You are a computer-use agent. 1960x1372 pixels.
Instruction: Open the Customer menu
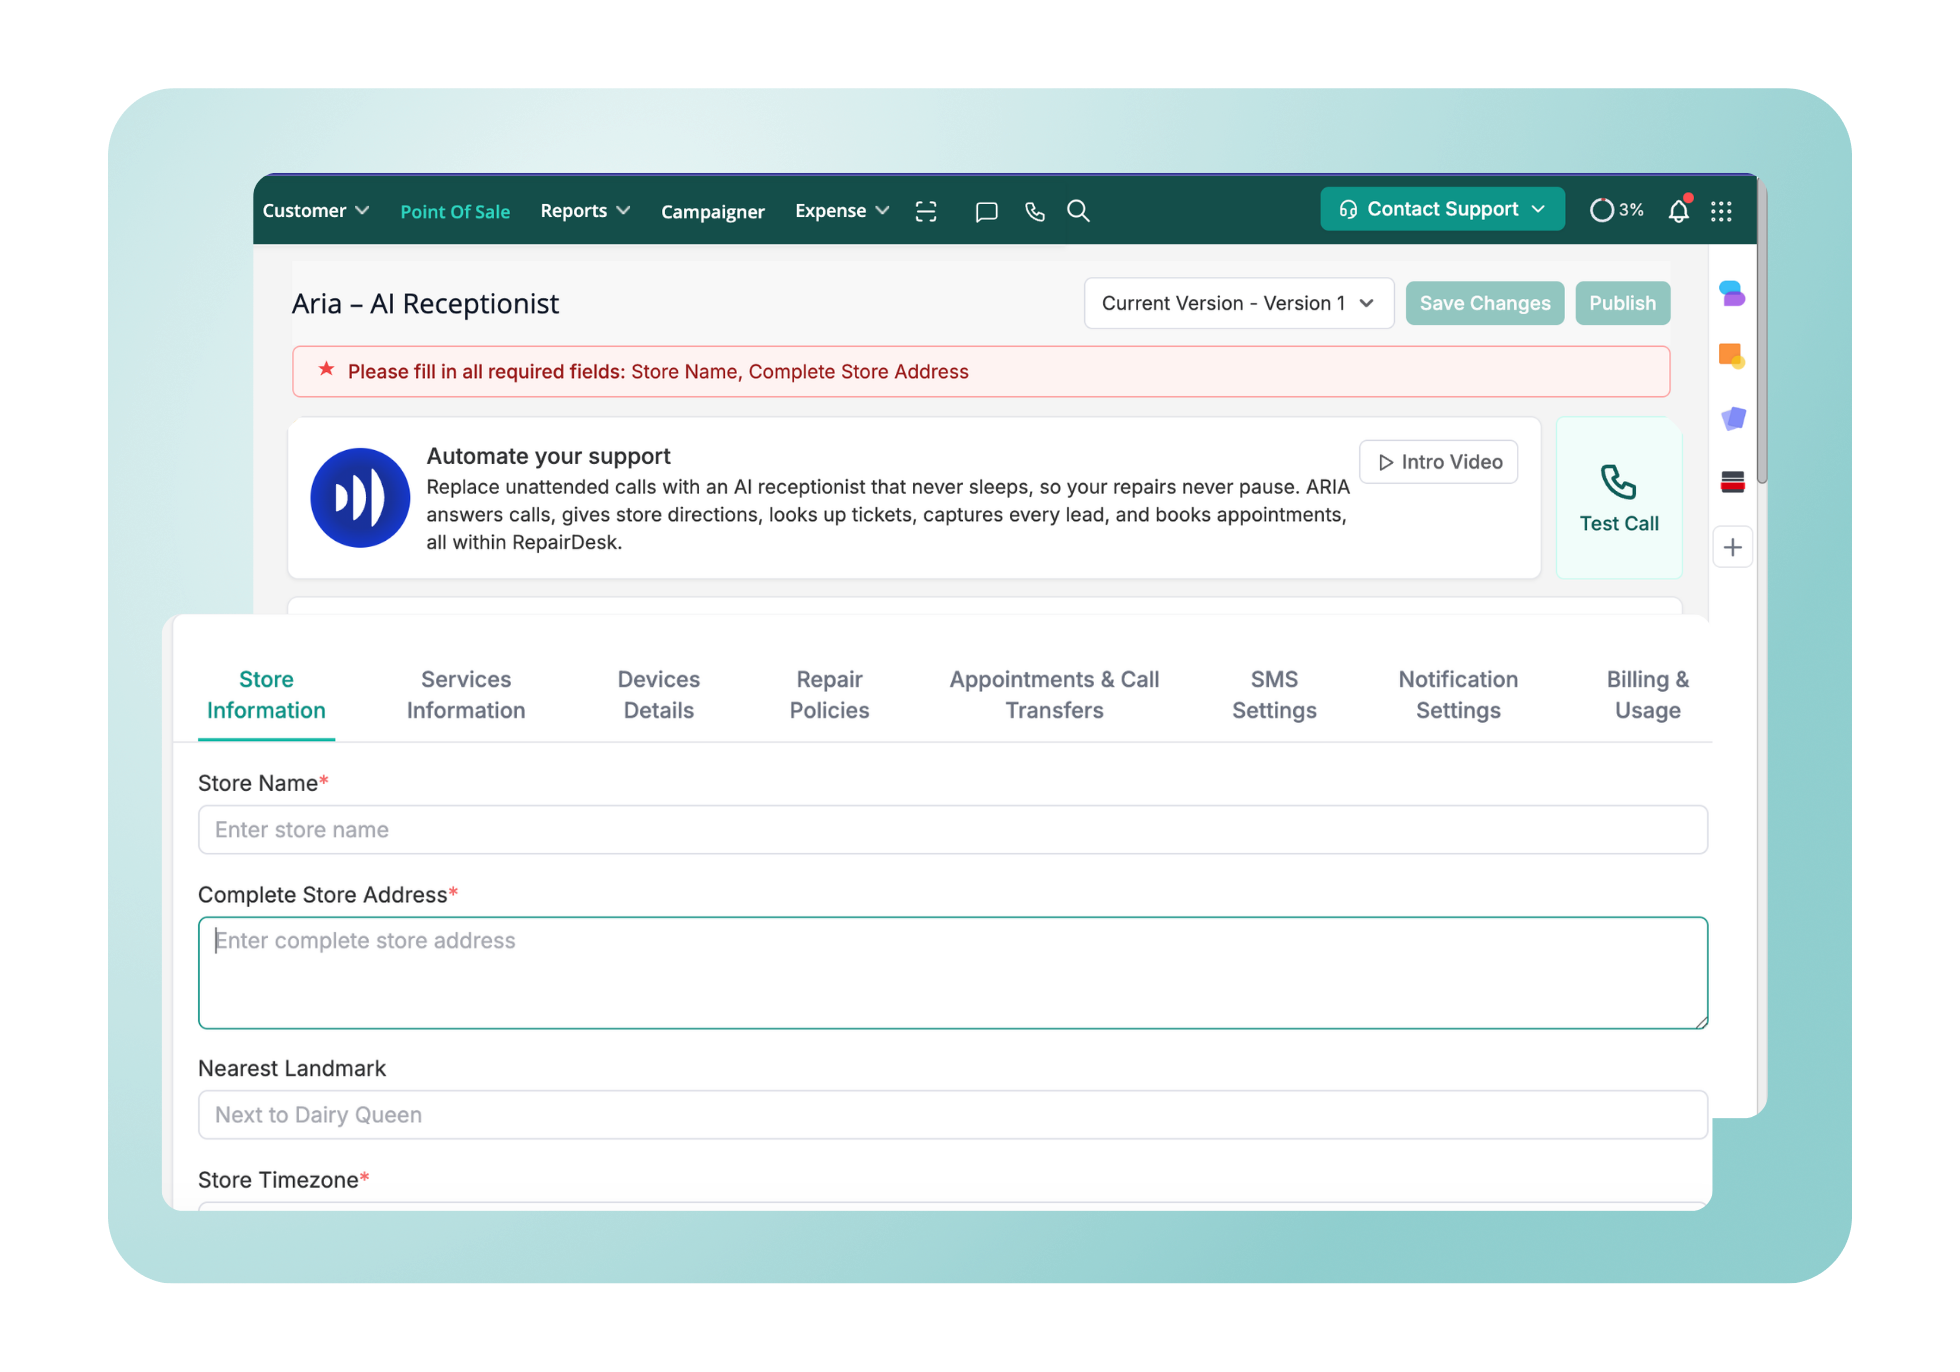tap(316, 211)
